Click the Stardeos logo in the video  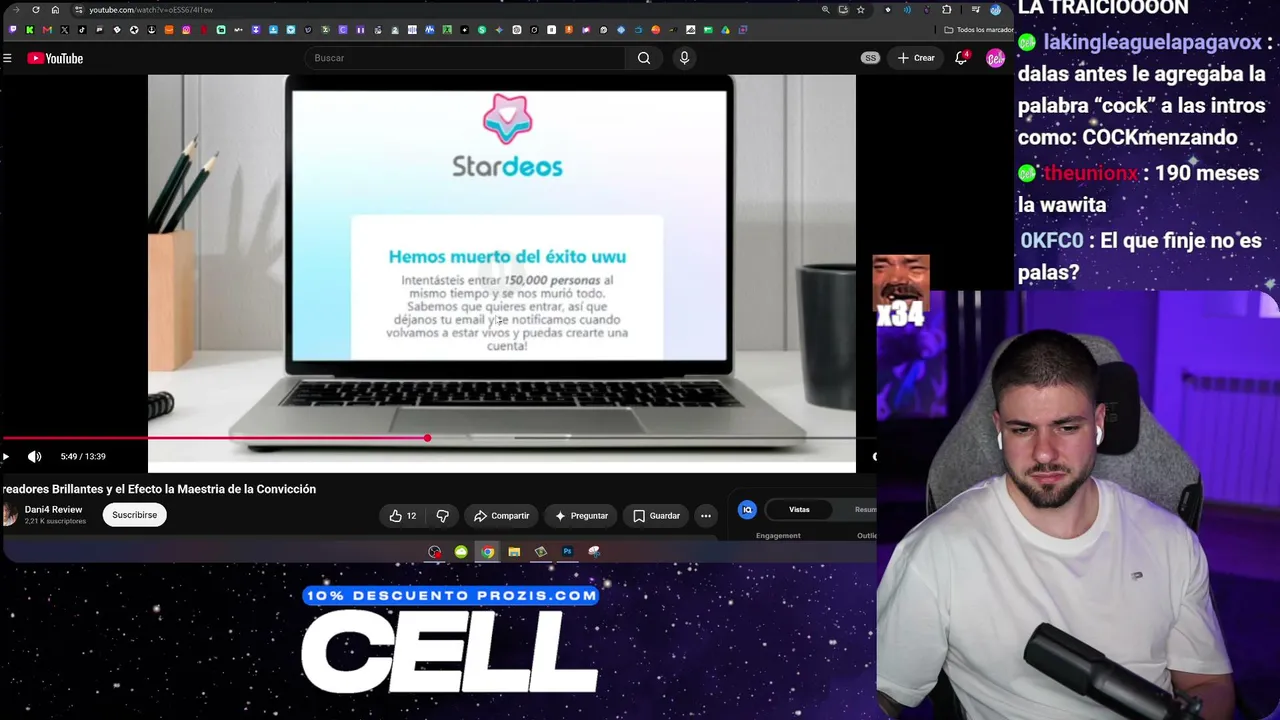coord(507,136)
